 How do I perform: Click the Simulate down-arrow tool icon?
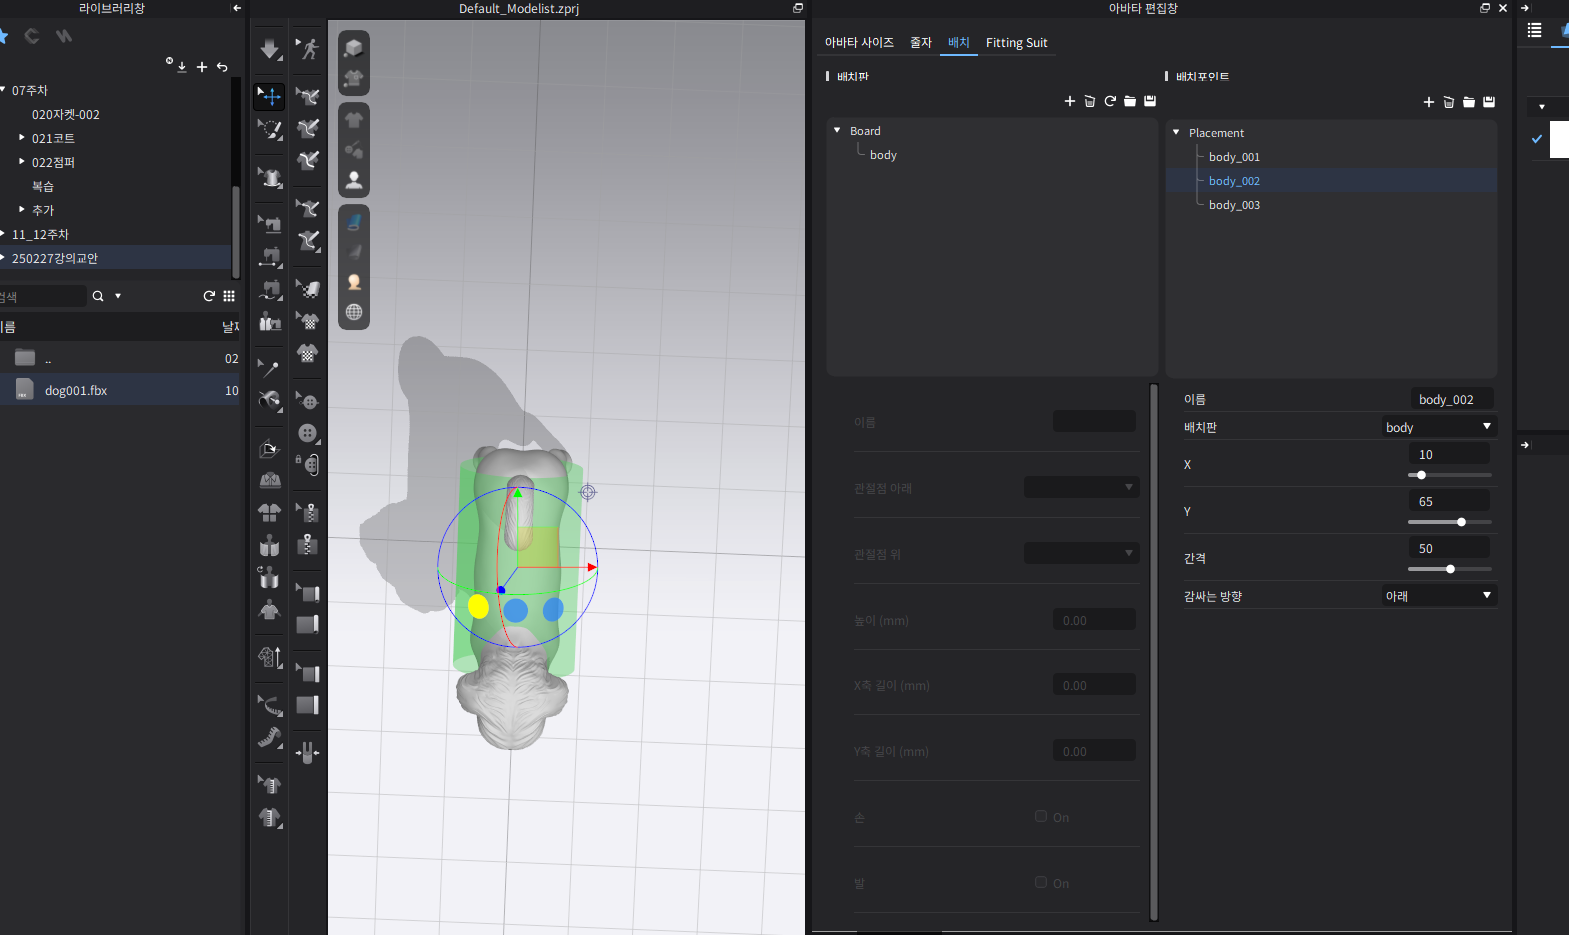270,49
